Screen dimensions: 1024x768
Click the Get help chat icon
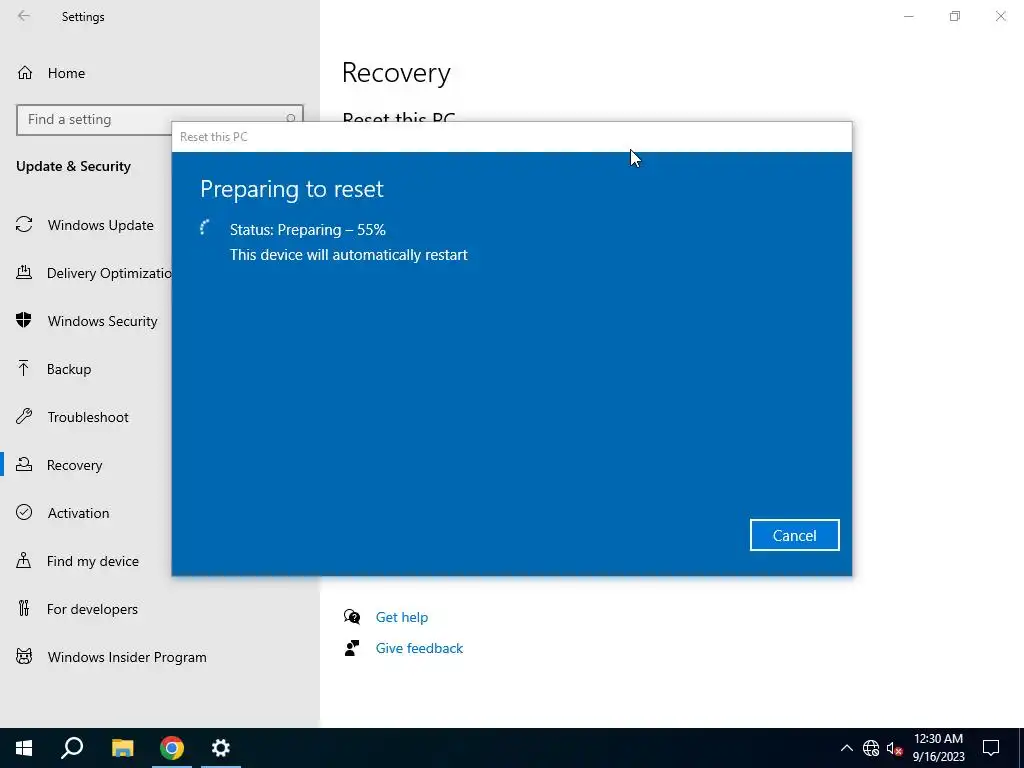pos(352,617)
